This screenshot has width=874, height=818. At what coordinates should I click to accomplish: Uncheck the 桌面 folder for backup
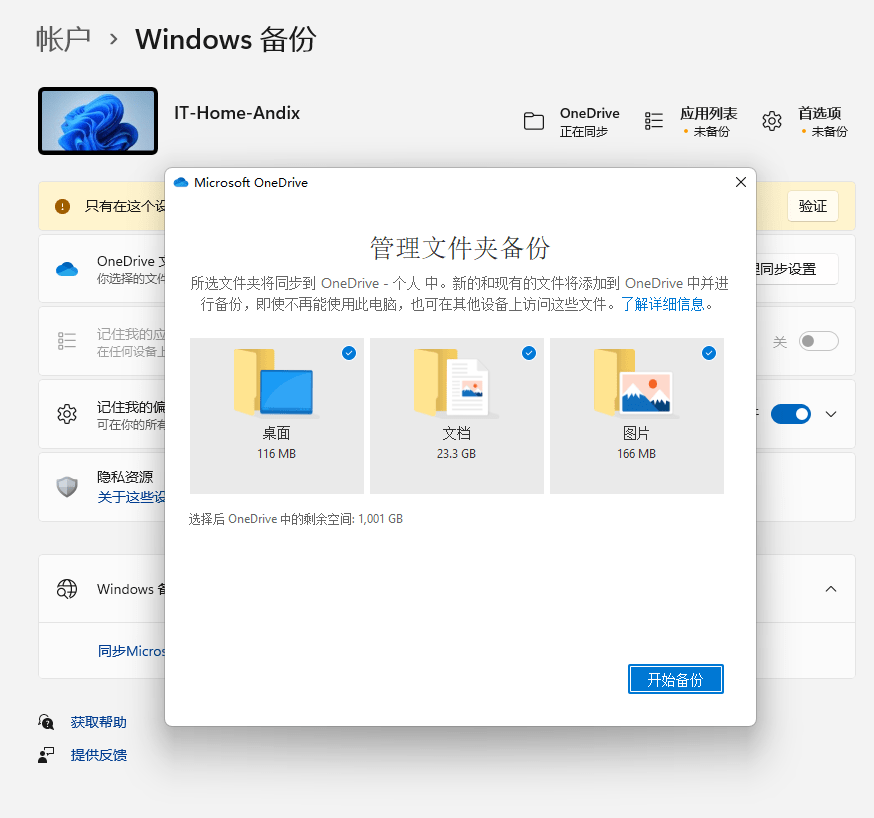point(348,353)
